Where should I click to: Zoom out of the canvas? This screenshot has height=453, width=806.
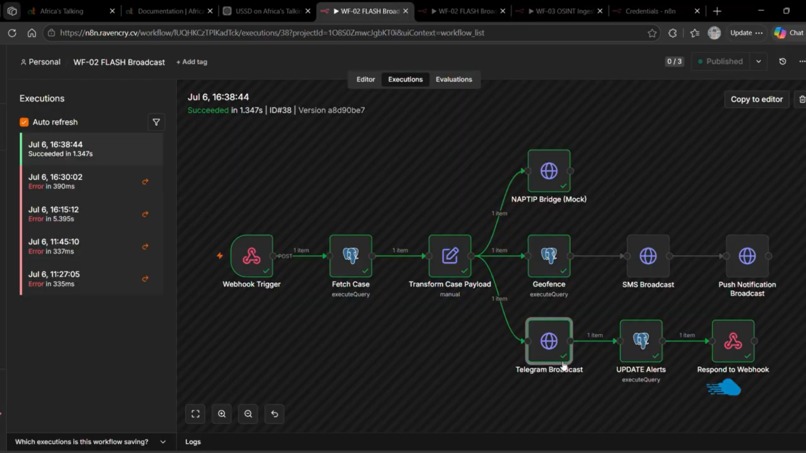click(248, 414)
